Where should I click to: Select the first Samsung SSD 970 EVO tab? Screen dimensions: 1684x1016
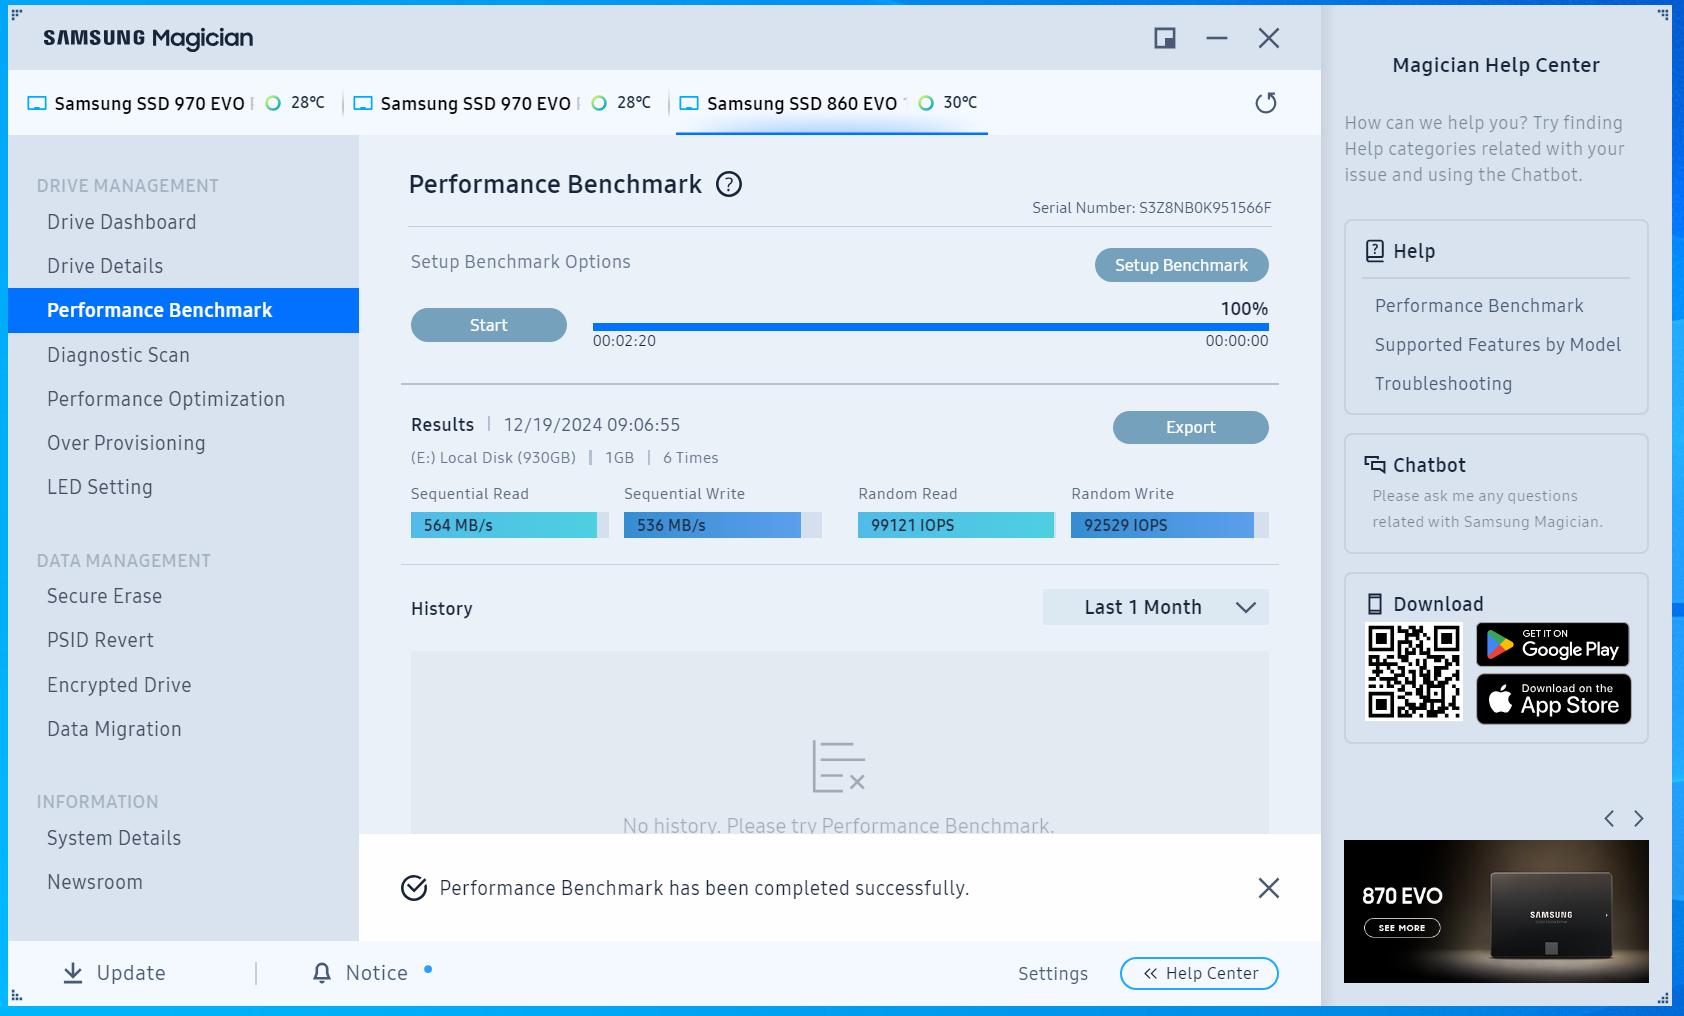176,103
